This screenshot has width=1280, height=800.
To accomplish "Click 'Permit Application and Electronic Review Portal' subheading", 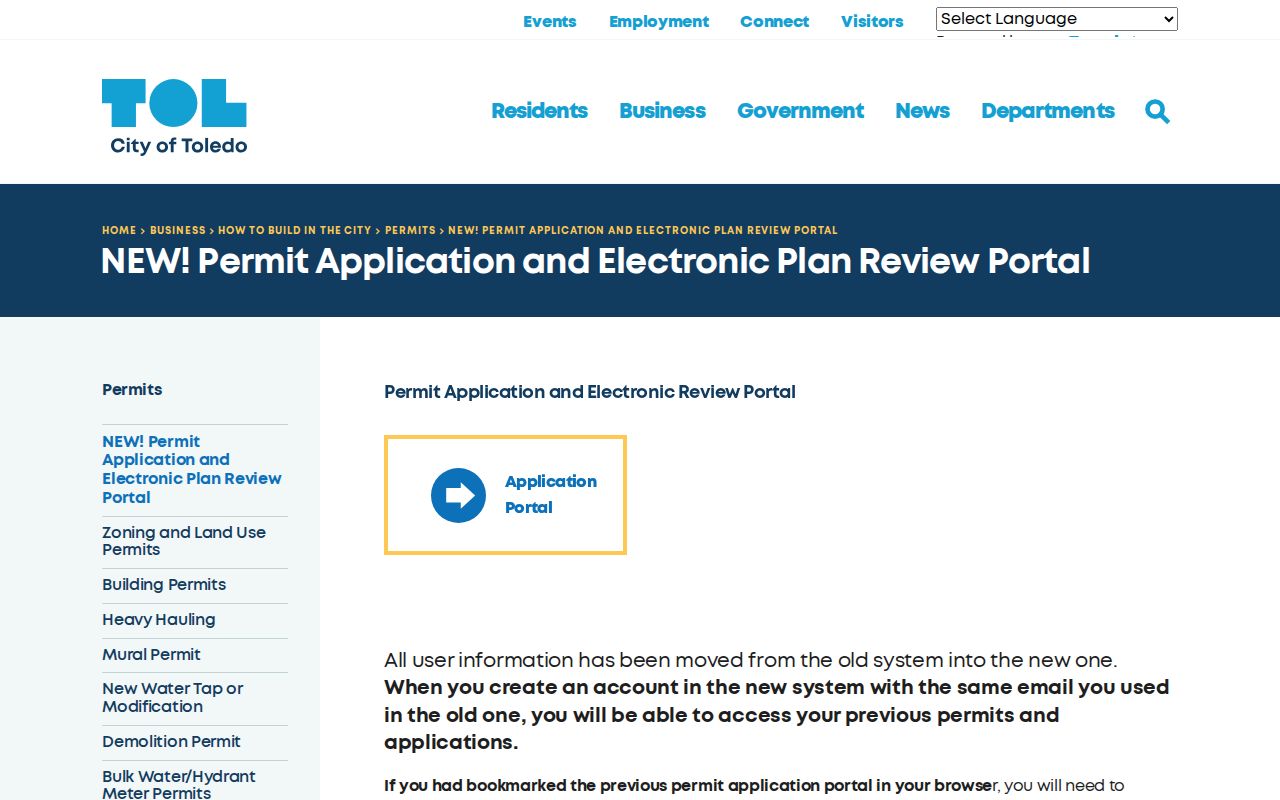I will coord(590,392).
